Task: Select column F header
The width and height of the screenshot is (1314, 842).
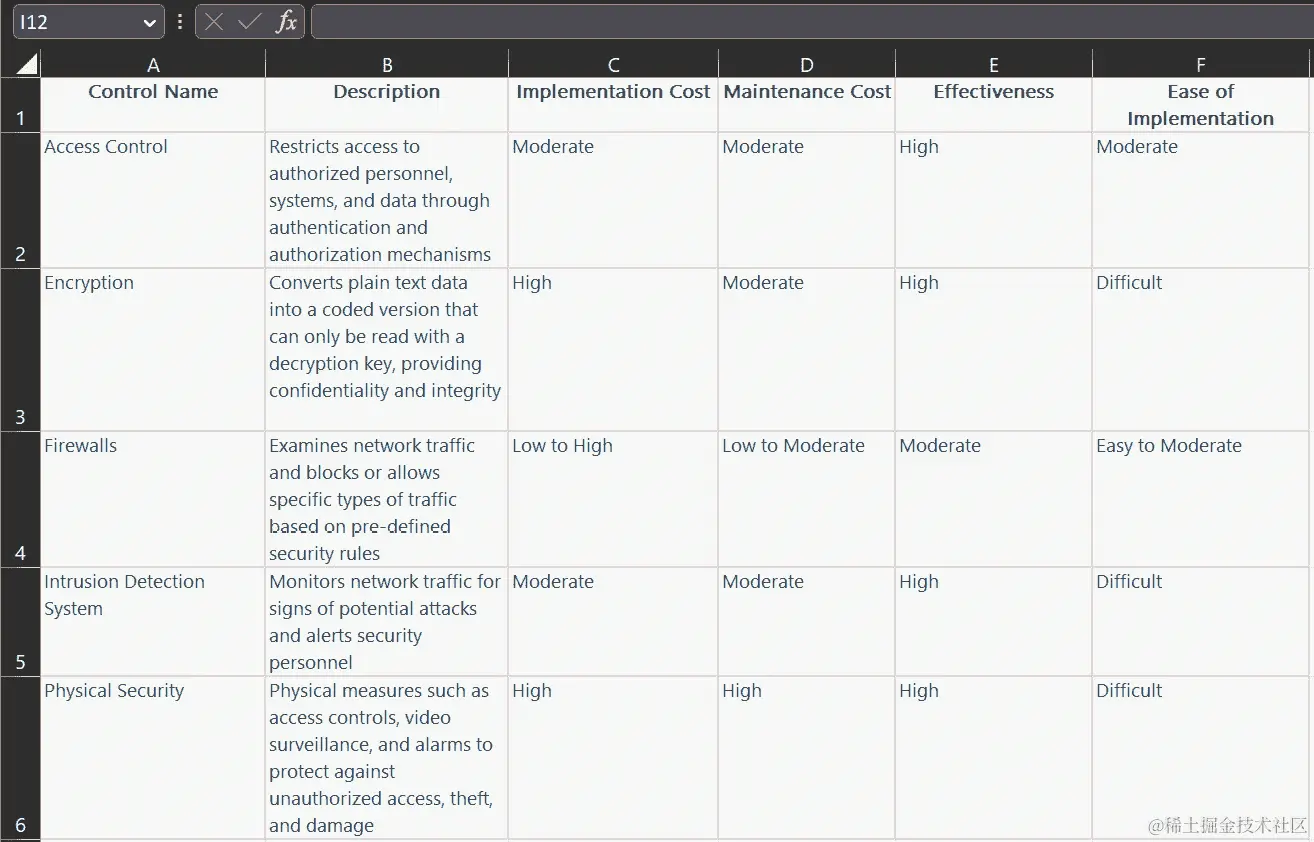Action: pos(1201,65)
